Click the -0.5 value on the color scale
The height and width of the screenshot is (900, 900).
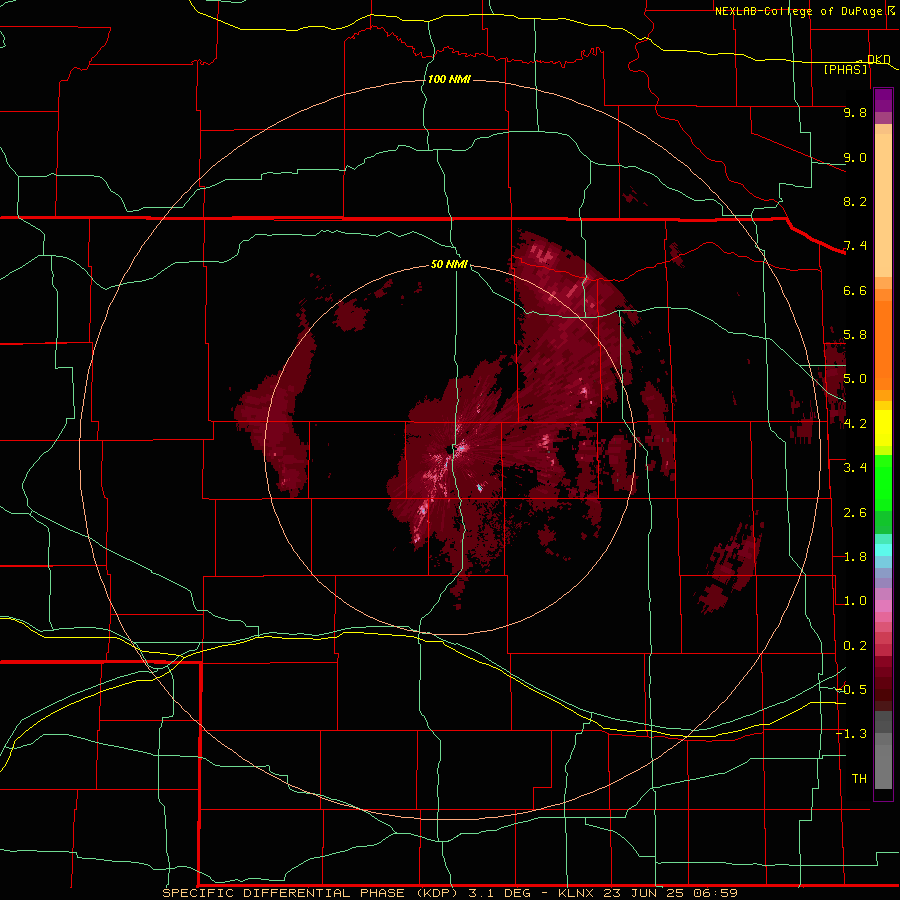click(x=851, y=690)
